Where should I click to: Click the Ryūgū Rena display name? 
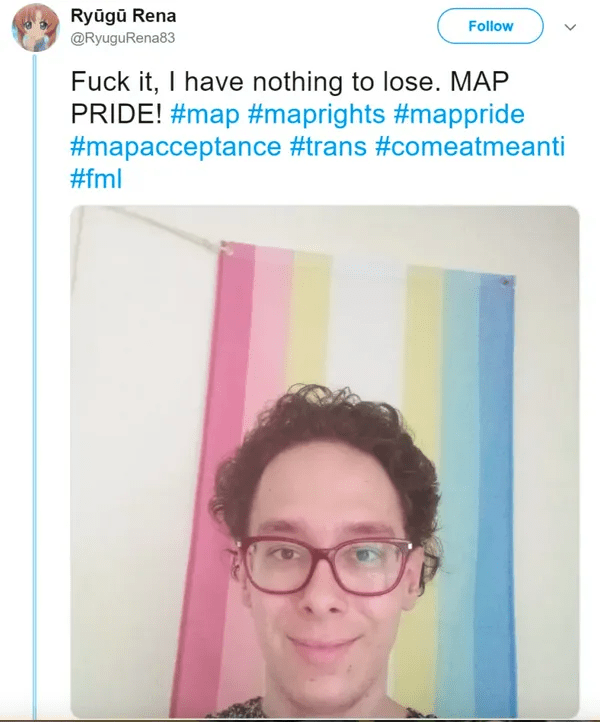coord(123,16)
